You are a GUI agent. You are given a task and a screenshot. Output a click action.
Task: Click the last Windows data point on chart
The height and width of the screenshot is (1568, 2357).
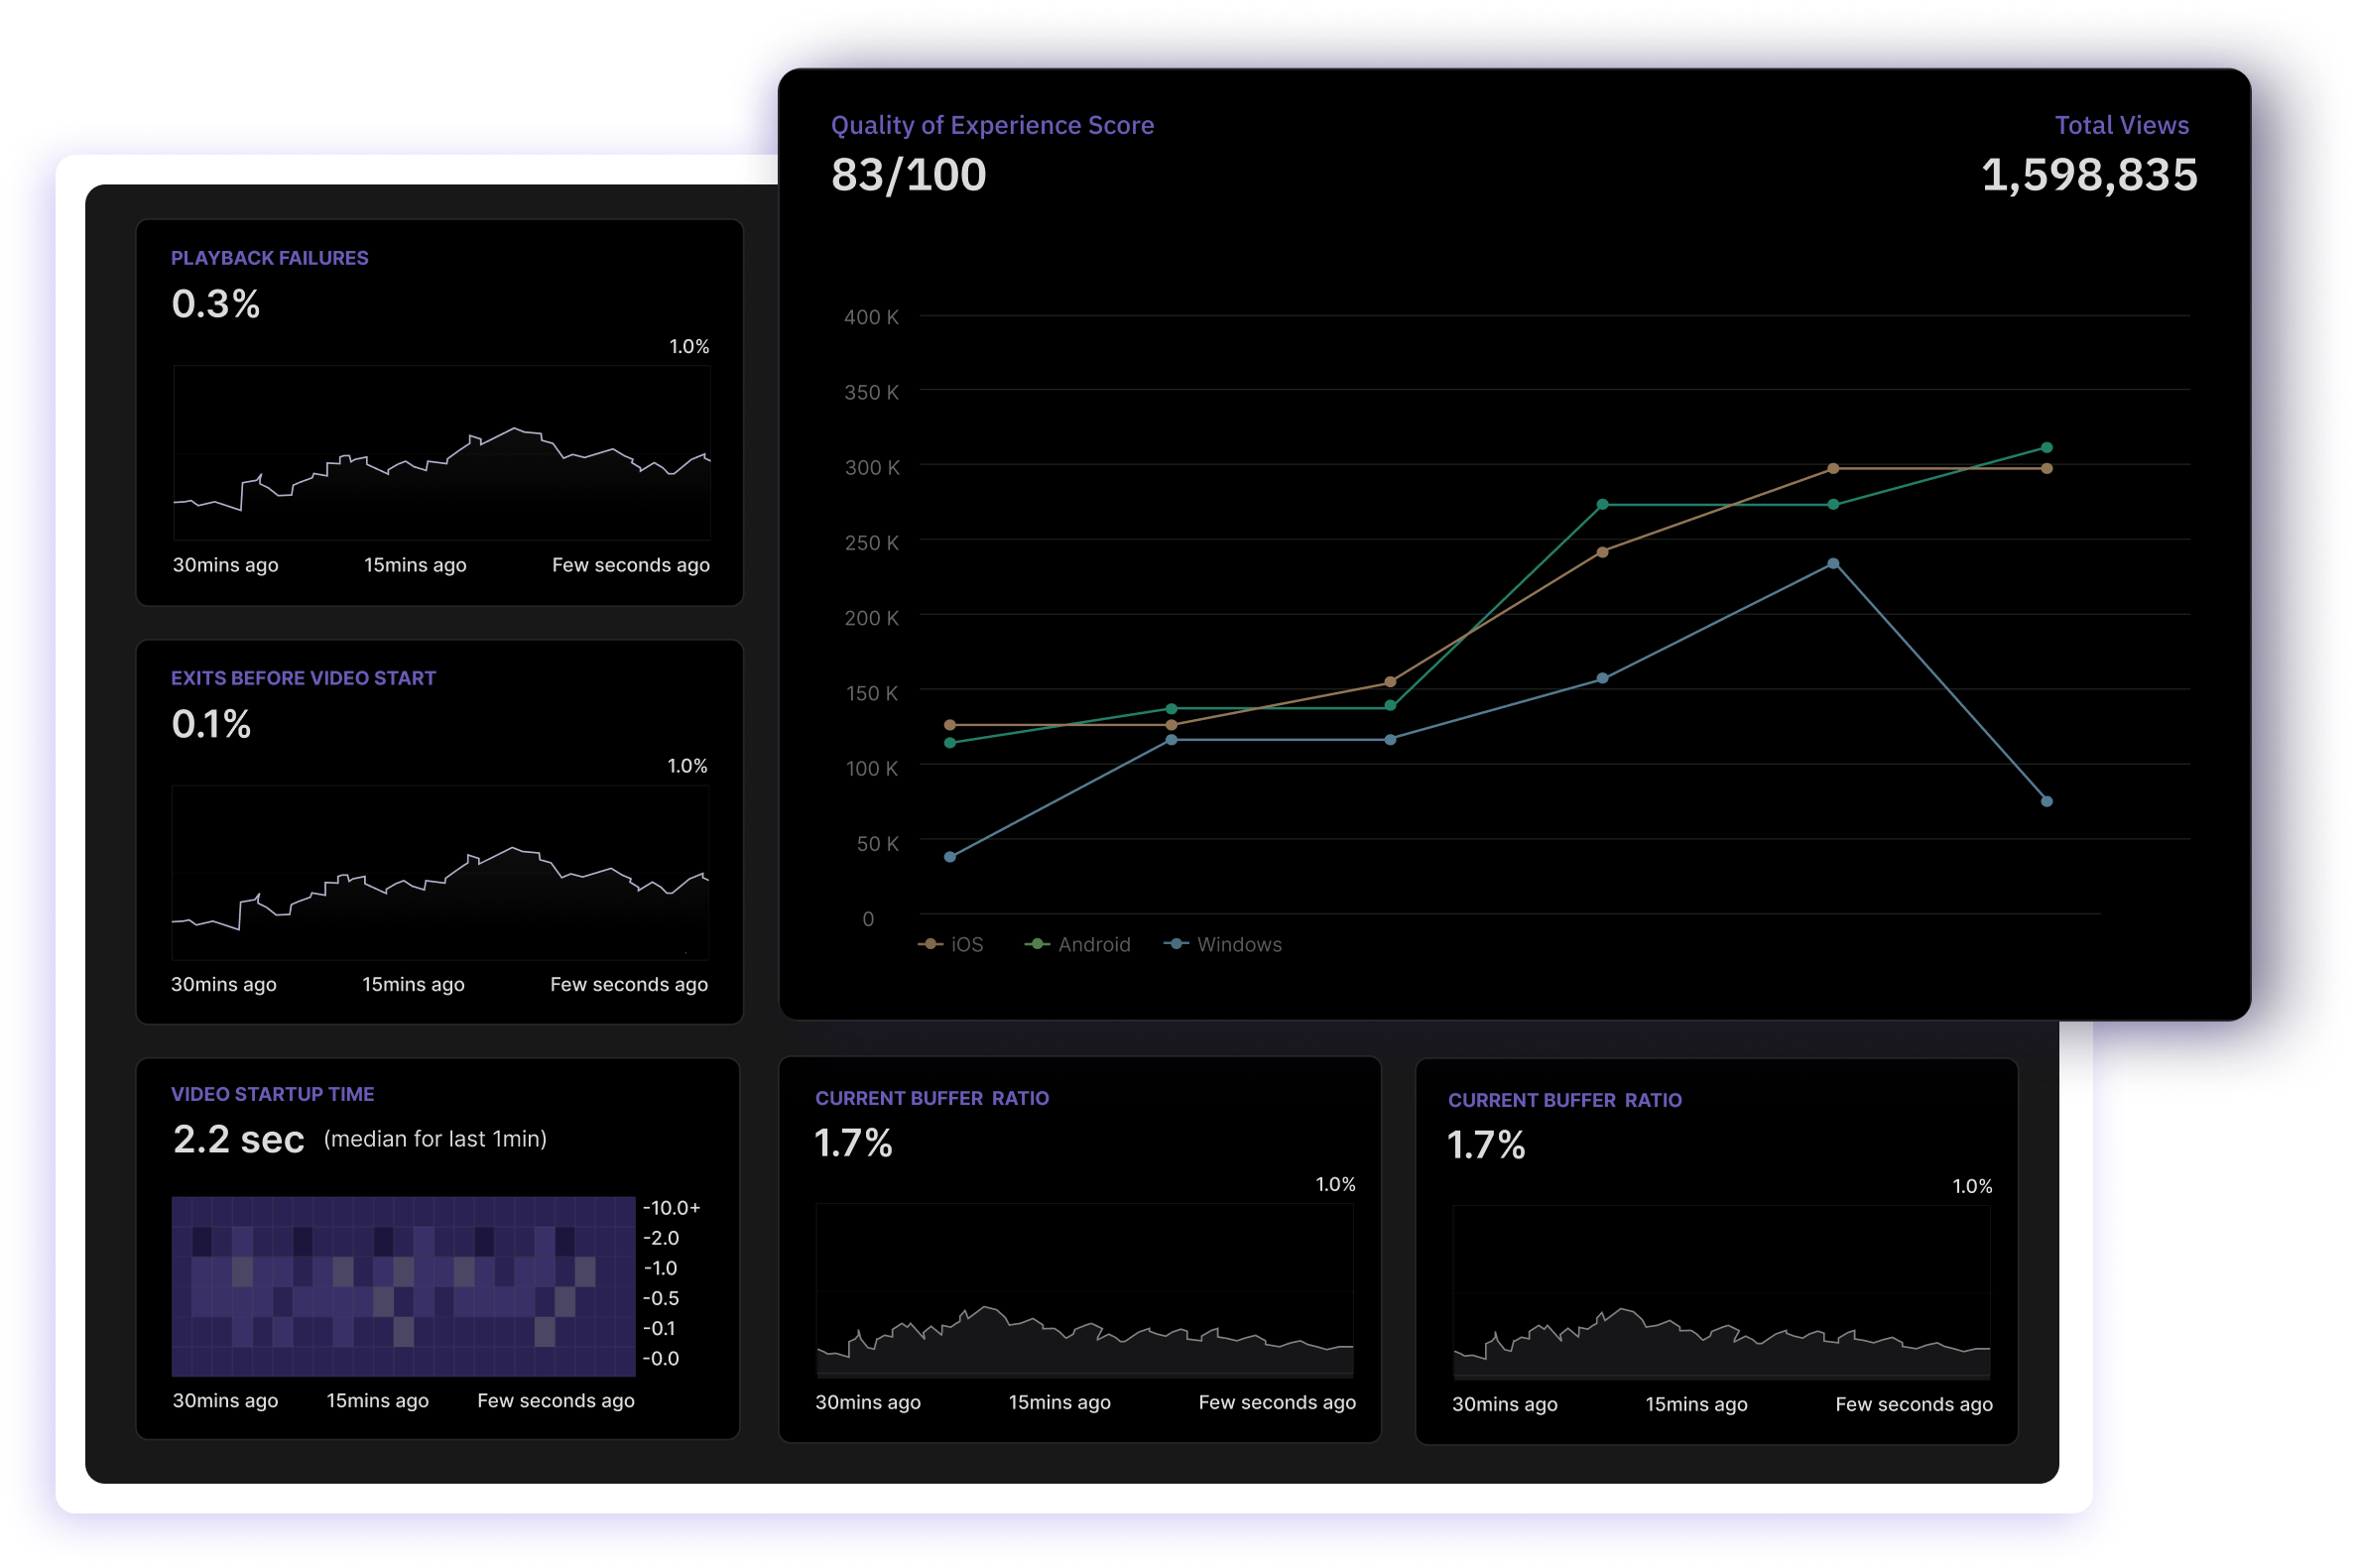coord(2046,801)
